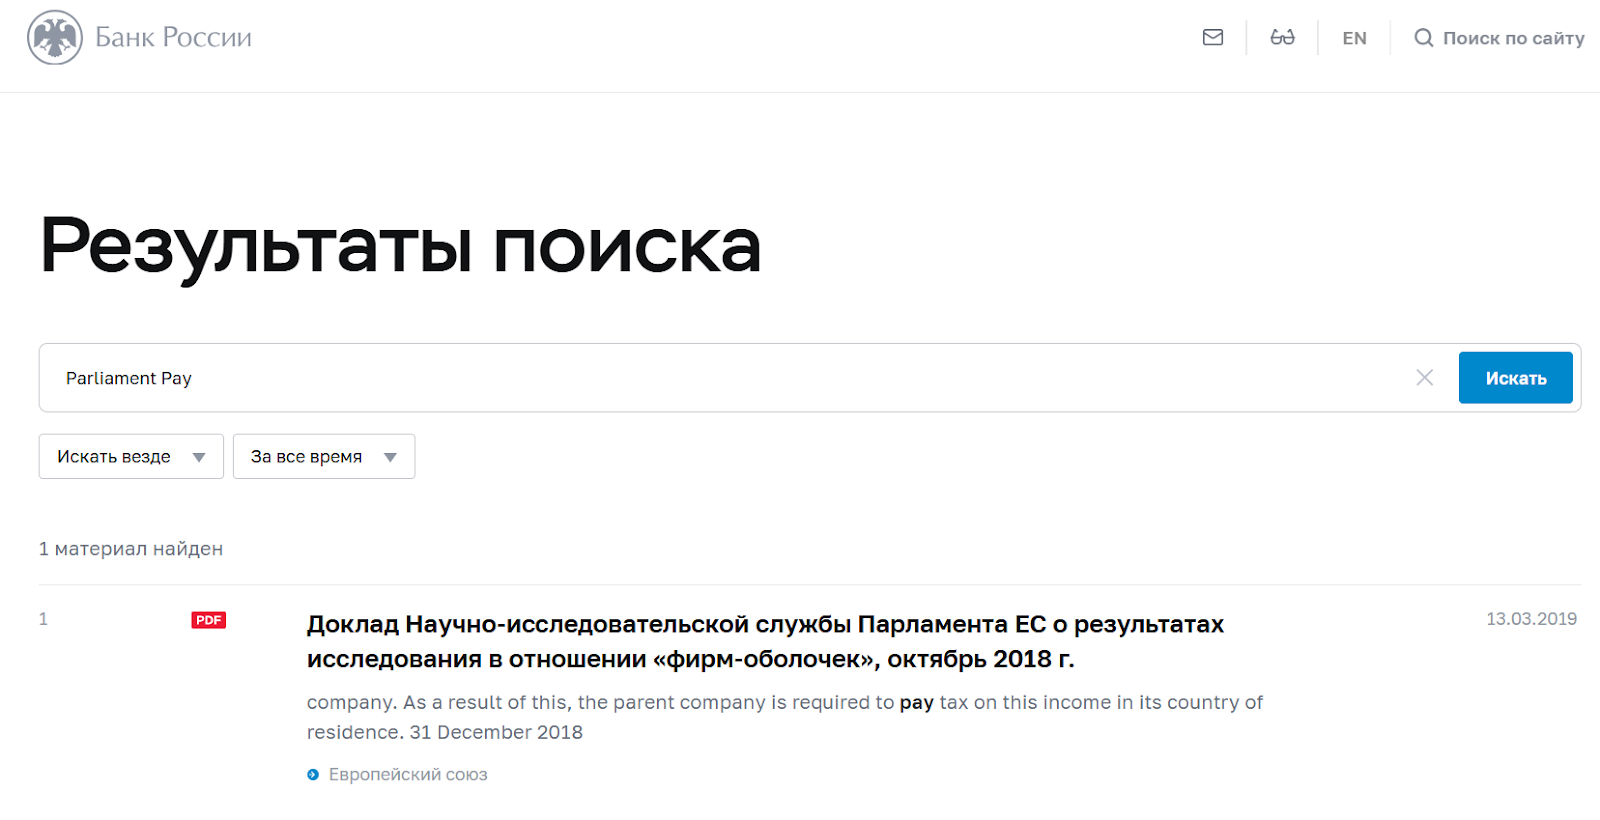
Task: Enable the visually impaired glasses mode
Action: 1282,38
